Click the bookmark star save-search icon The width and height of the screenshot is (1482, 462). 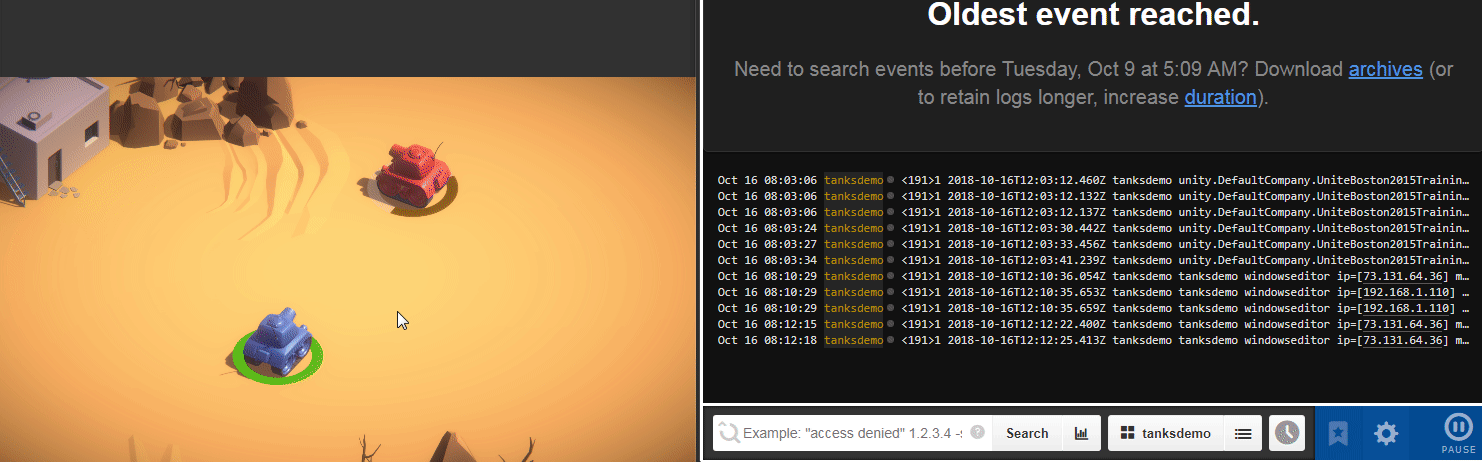pos(1338,433)
